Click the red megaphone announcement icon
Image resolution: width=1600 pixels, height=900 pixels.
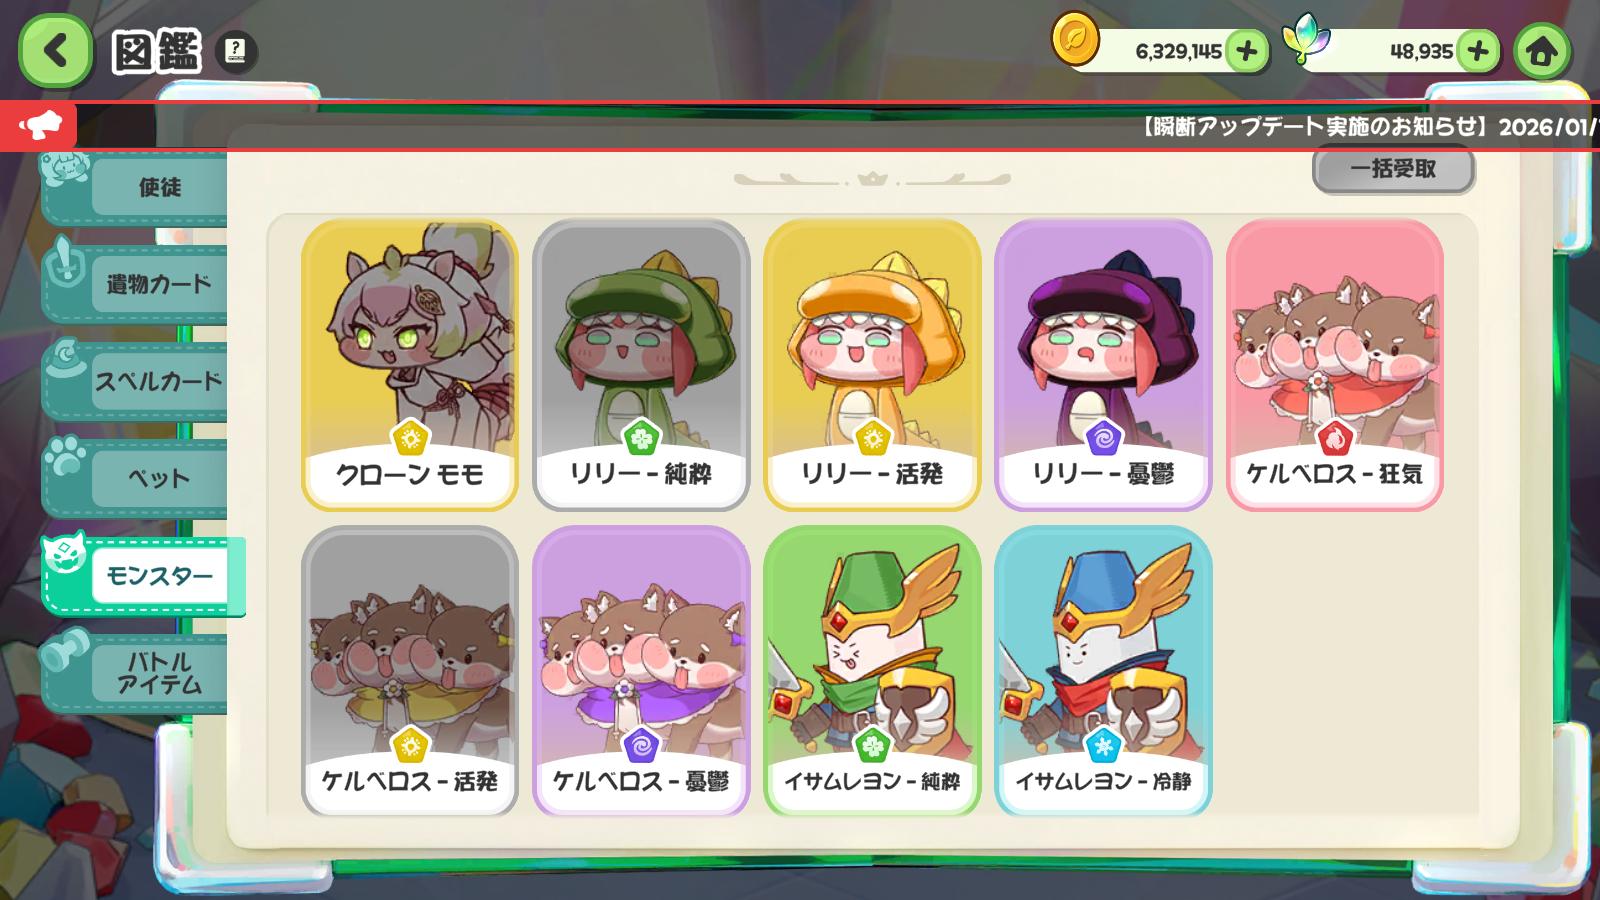click(x=39, y=127)
